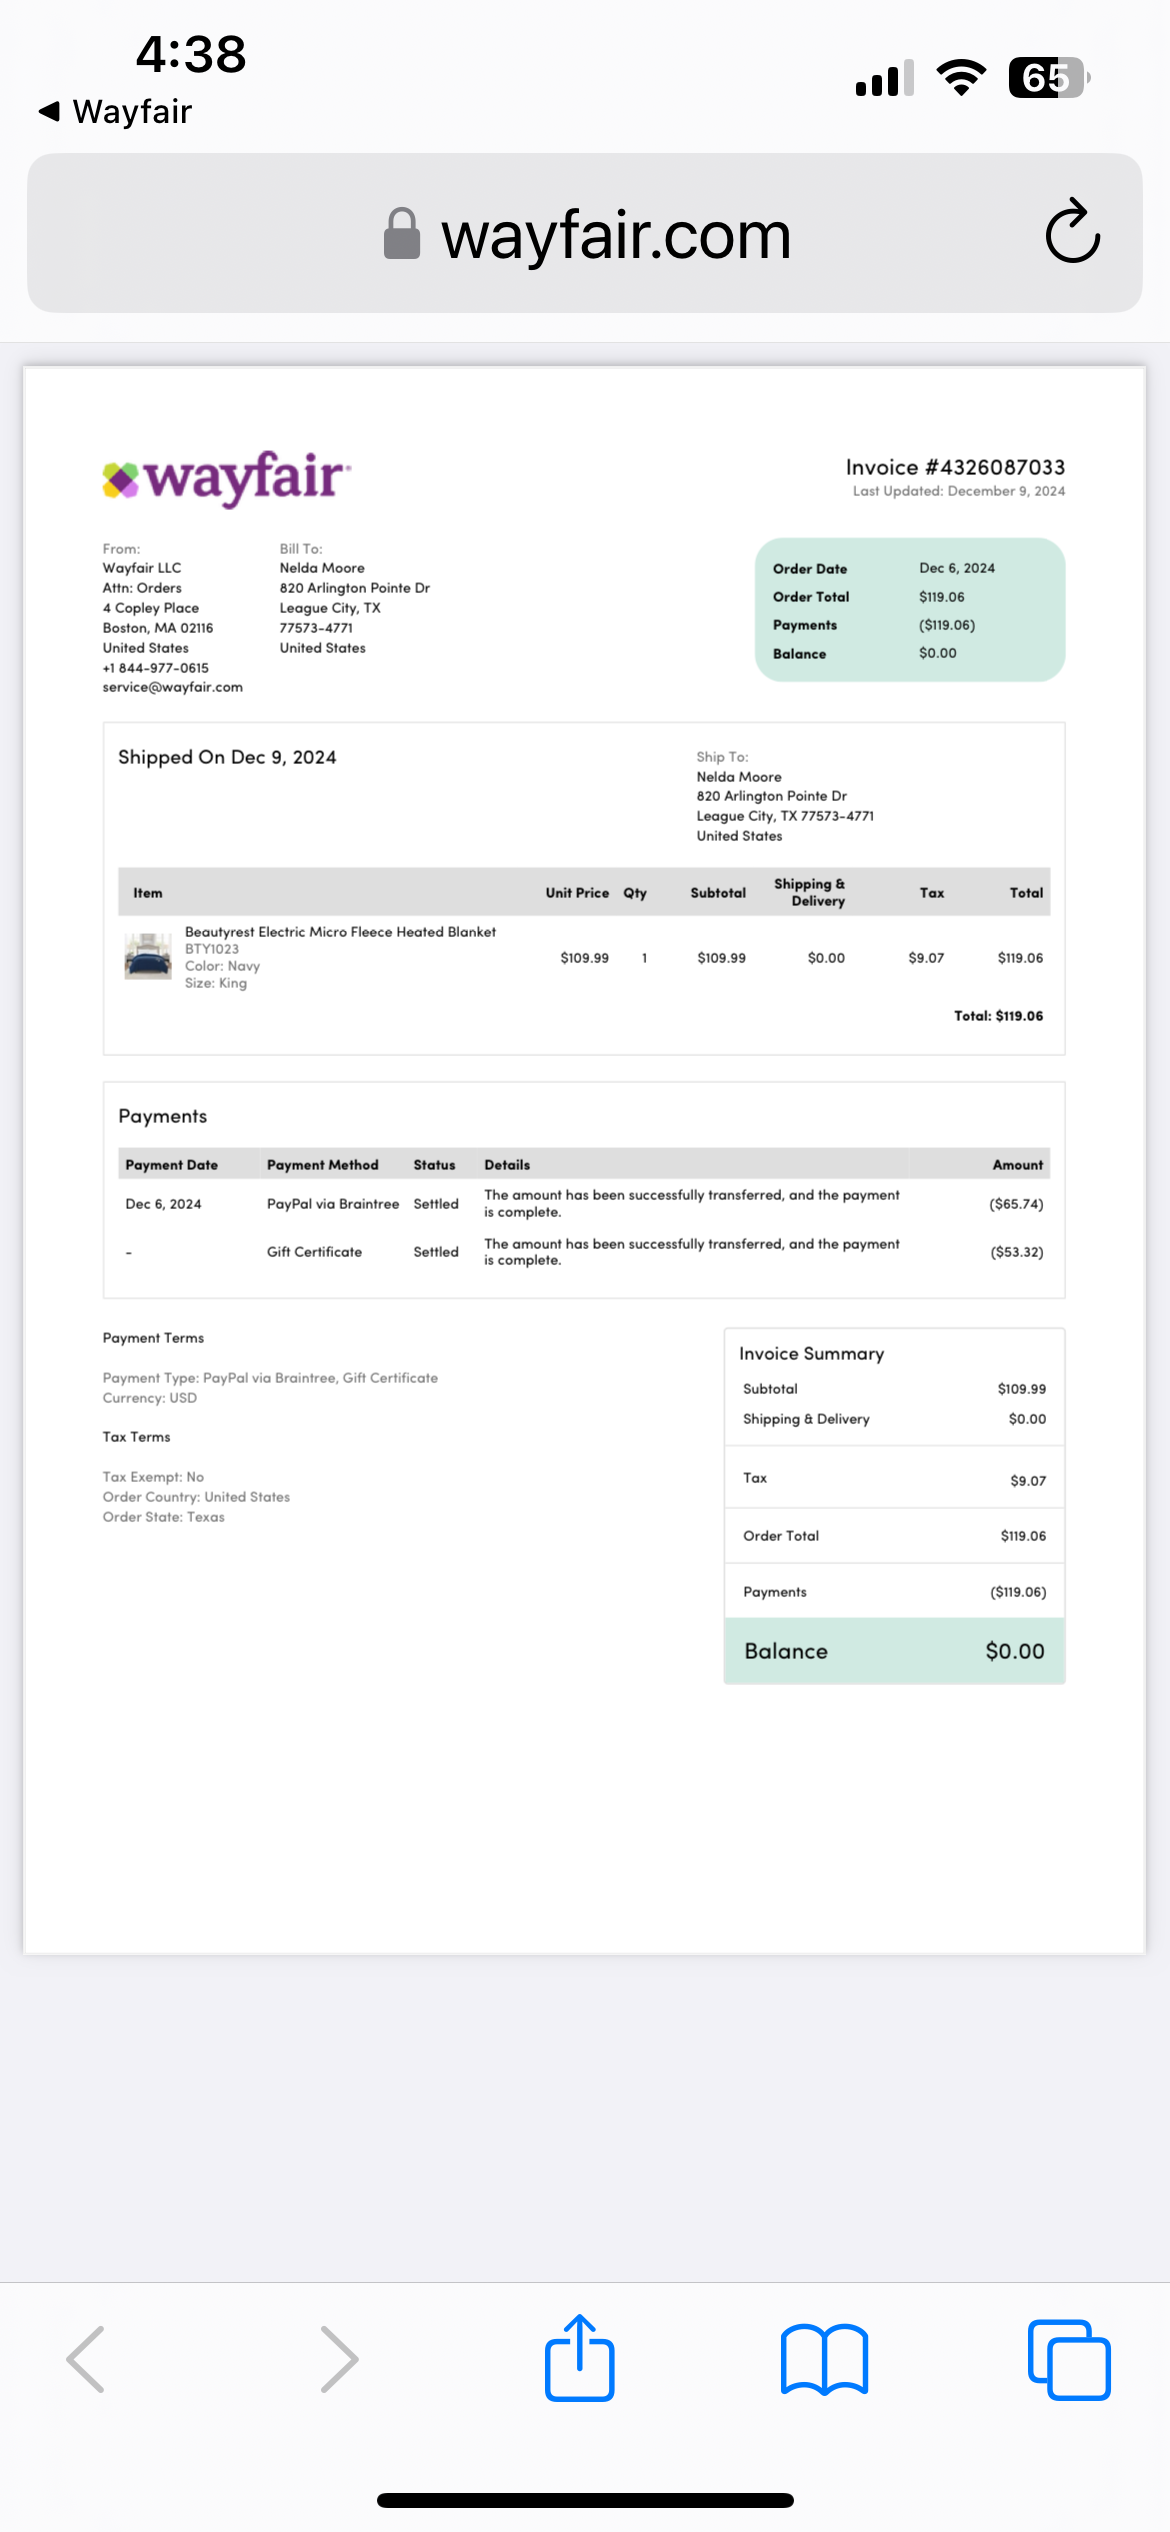Tap the Invoice #4326087033 heading

pos(955,467)
